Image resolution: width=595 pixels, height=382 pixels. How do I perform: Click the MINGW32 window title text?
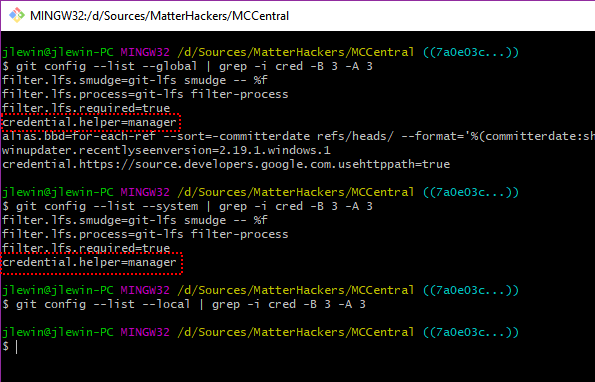(x=160, y=16)
